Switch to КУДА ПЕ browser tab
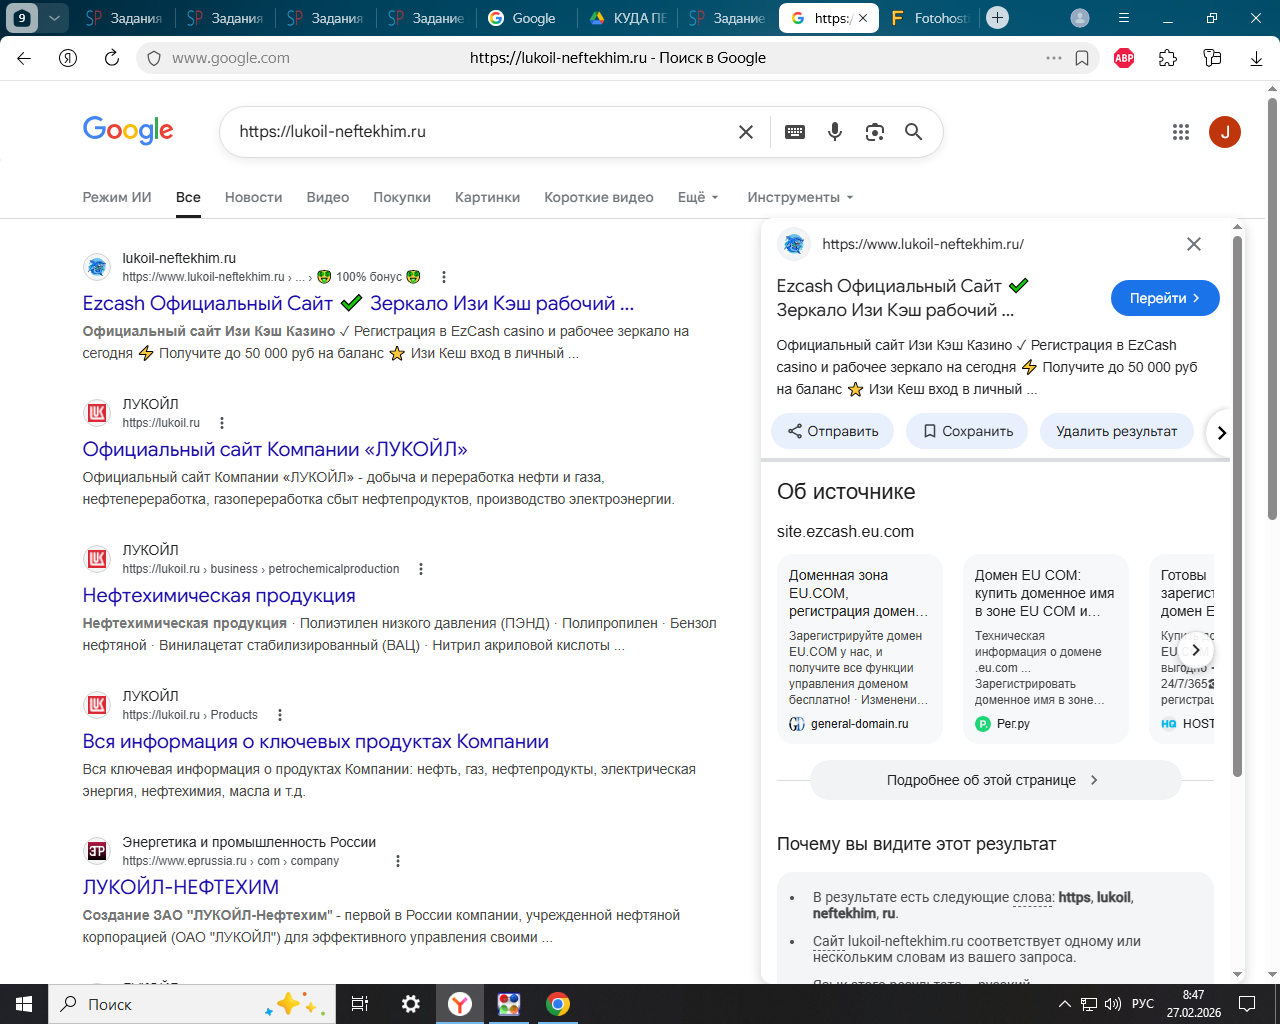Image resolution: width=1280 pixels, height=1024 pixels. 627,18
